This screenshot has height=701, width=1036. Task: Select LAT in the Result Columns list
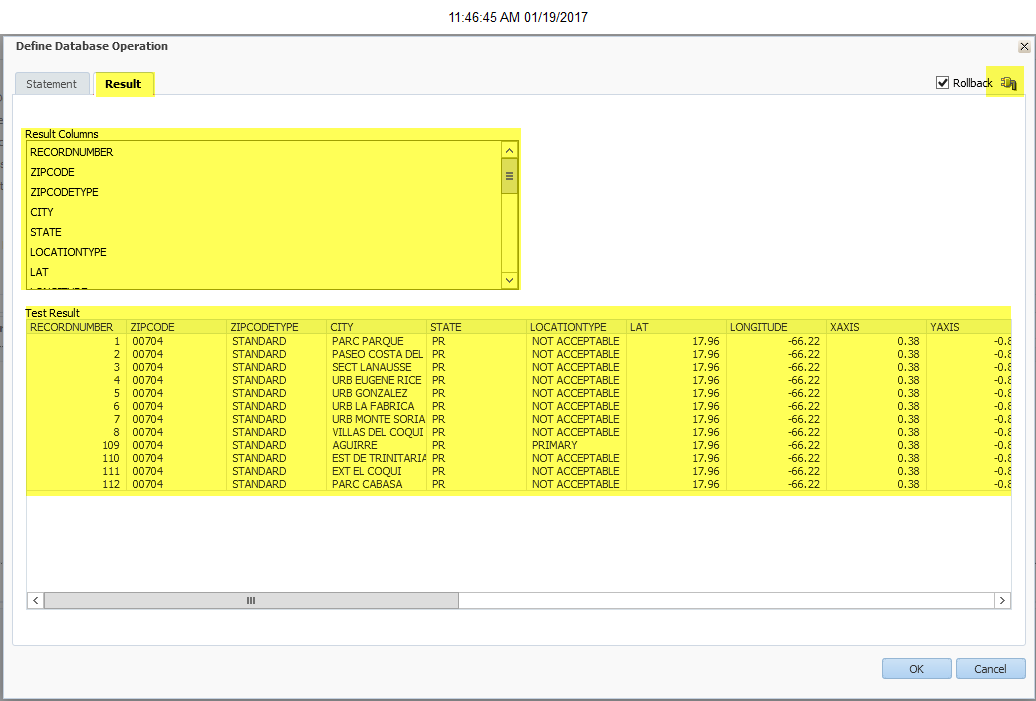click(x=39, y=272)
